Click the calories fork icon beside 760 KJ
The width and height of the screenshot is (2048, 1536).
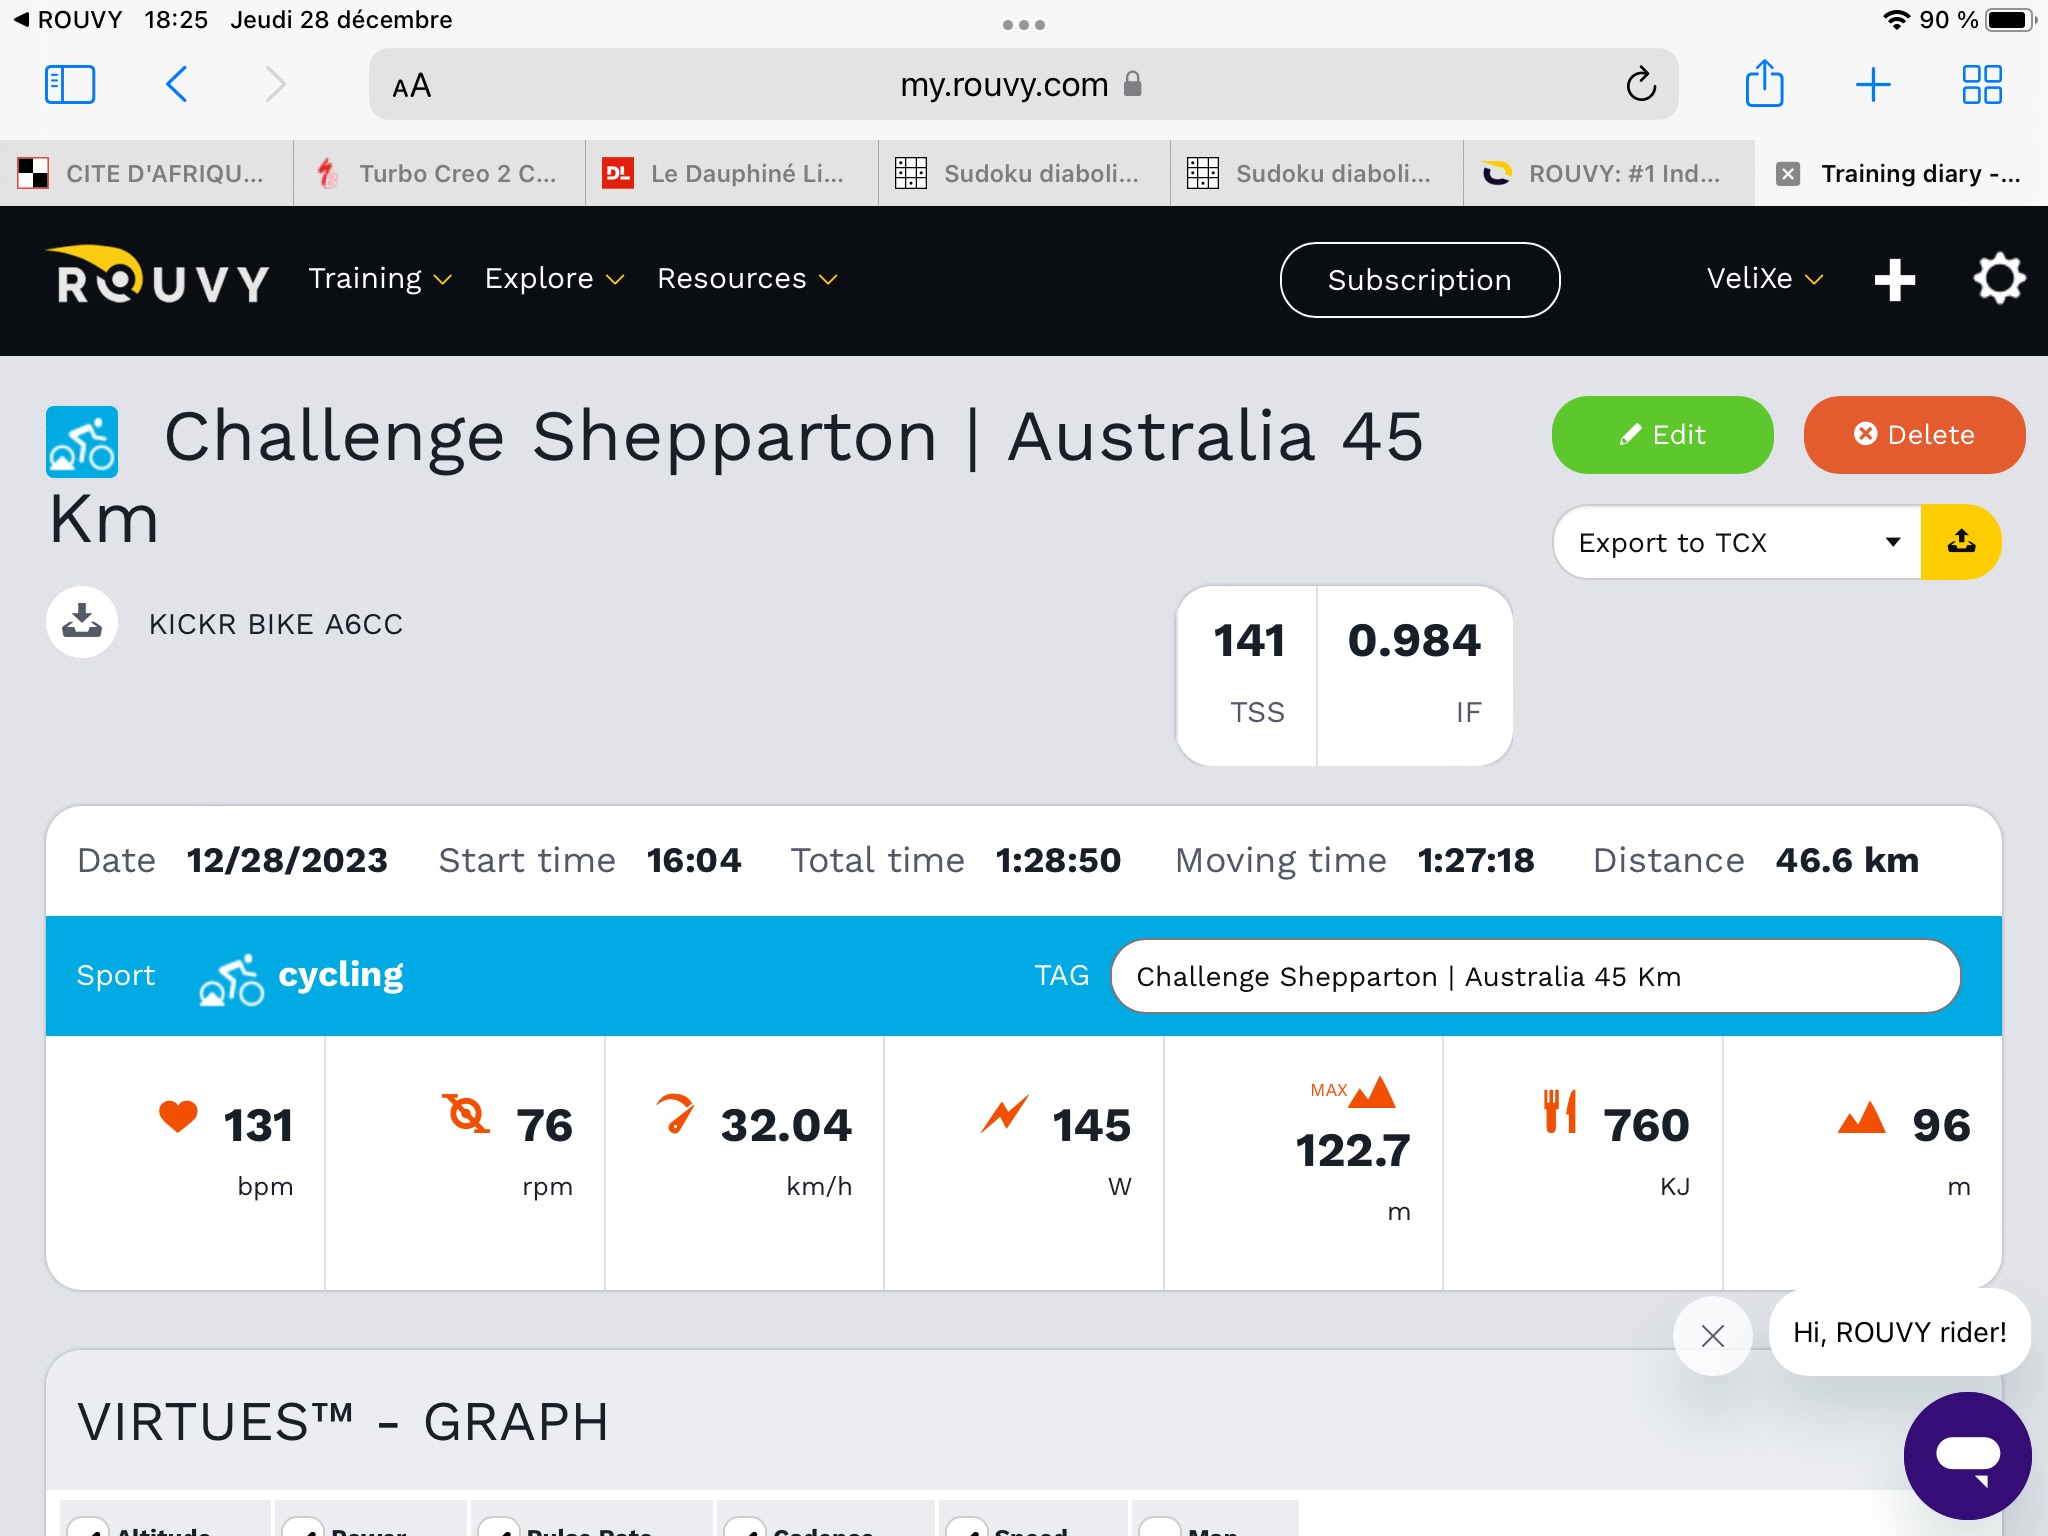1560,1111
